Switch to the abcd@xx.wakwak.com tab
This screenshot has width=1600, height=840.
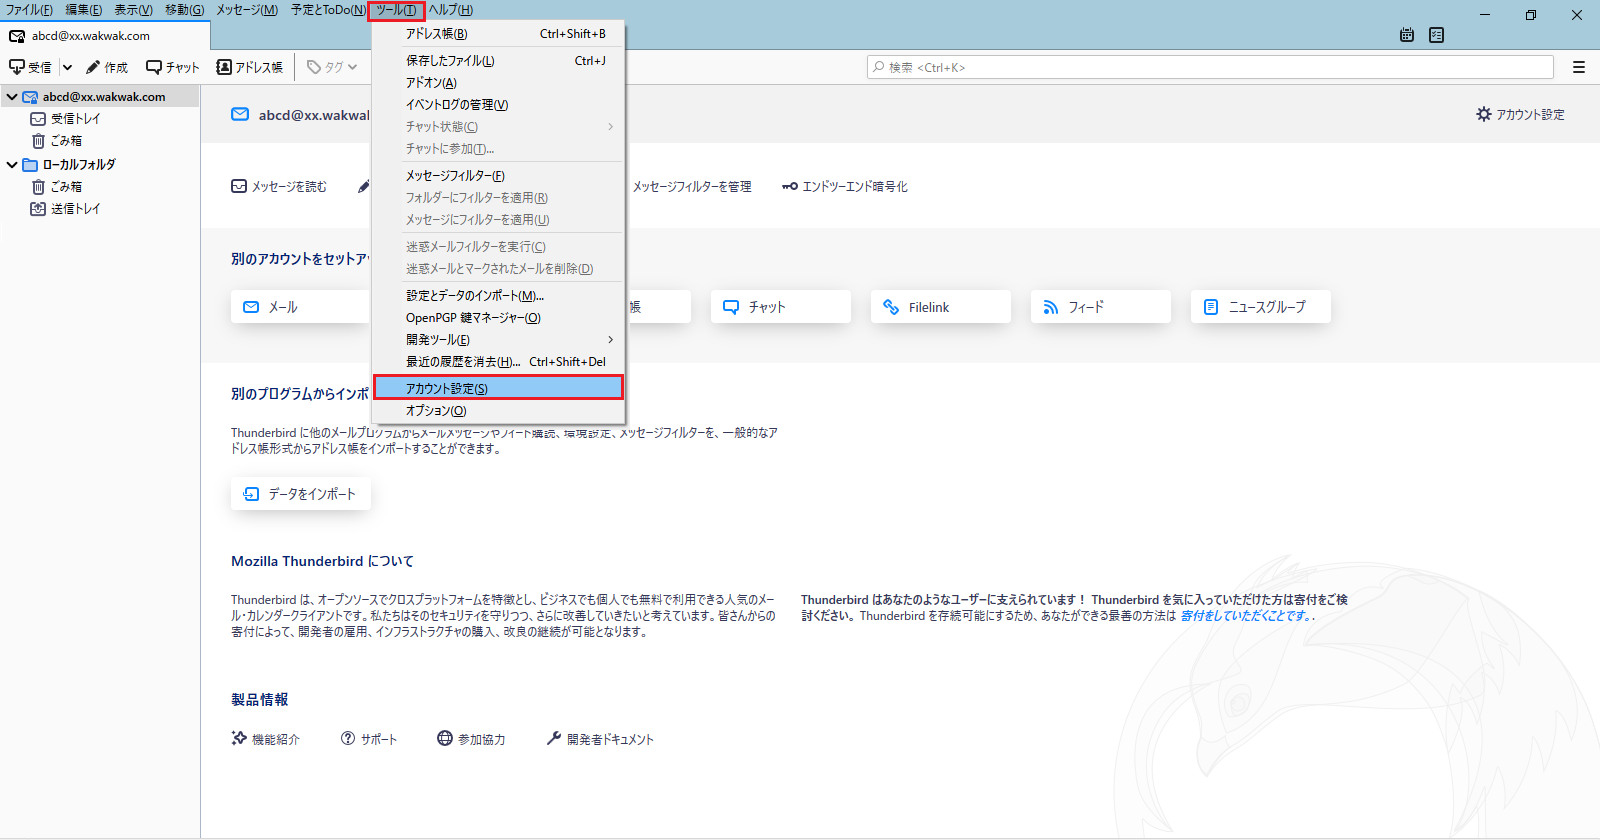(105, 36)
